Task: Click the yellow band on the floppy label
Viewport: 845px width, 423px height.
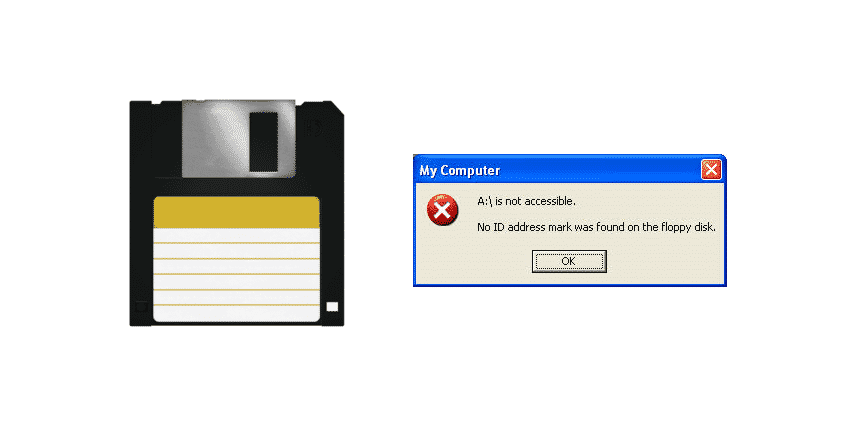Action: (x=237, y=212)
